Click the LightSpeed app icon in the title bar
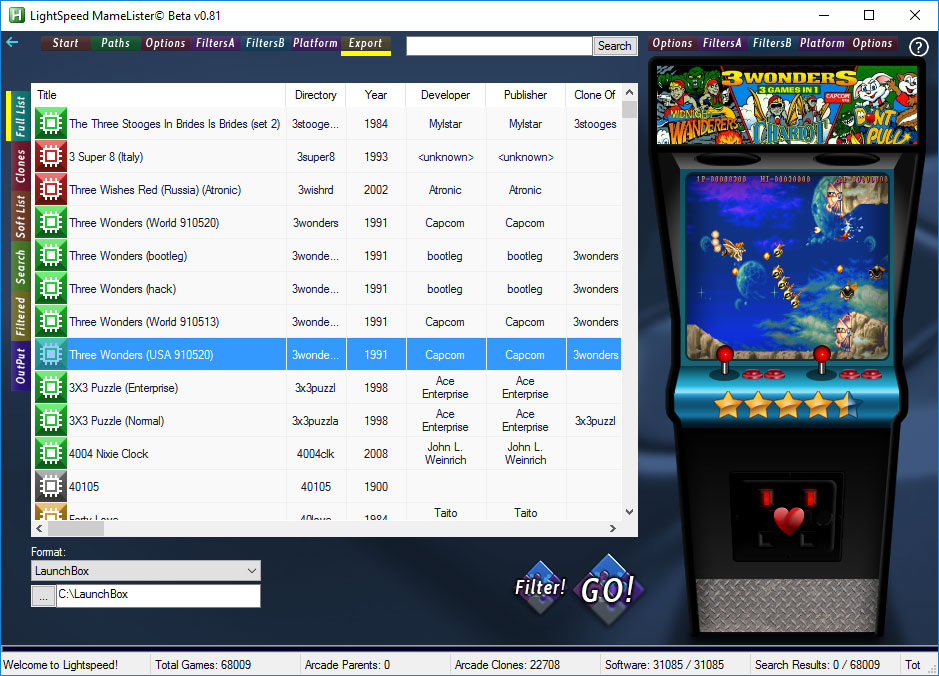 coord(17,15)
